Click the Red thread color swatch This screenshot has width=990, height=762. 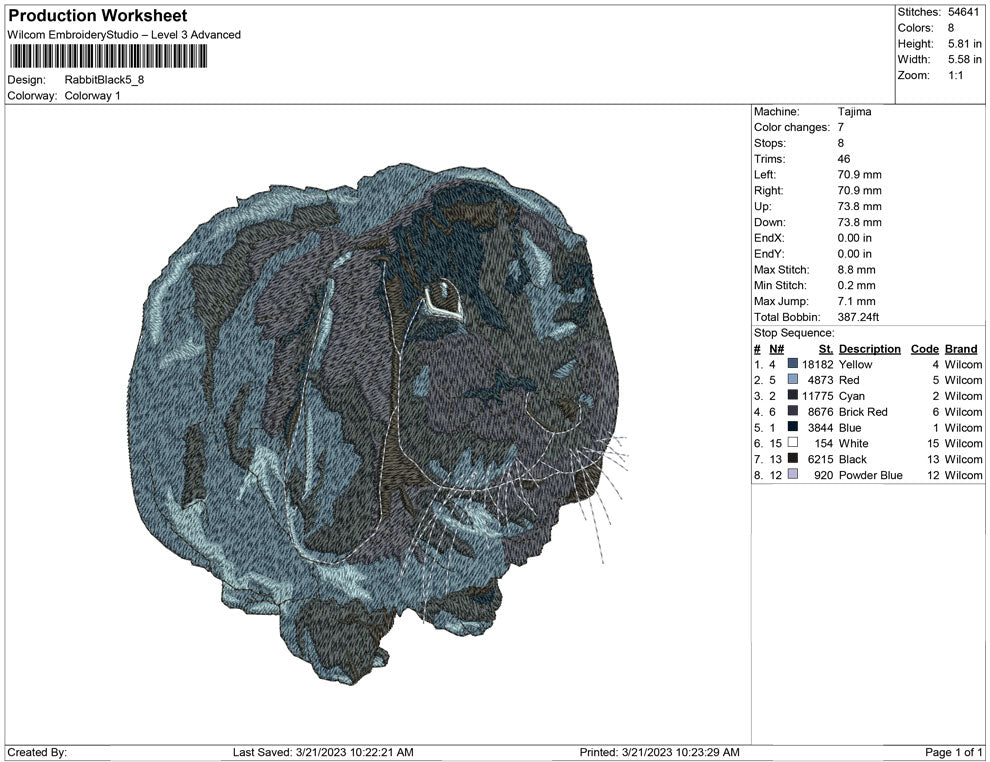click(x=793, y=380)
